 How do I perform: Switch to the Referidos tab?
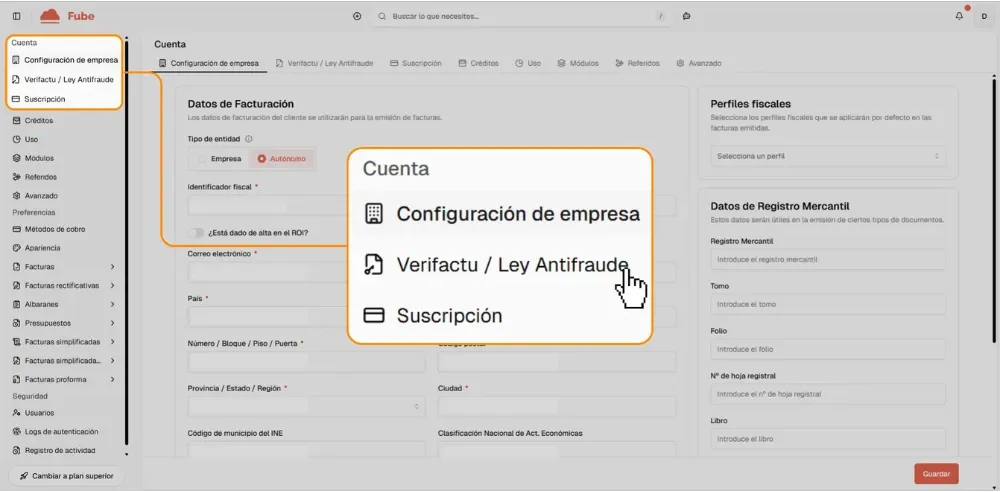[x=637, y=63]
